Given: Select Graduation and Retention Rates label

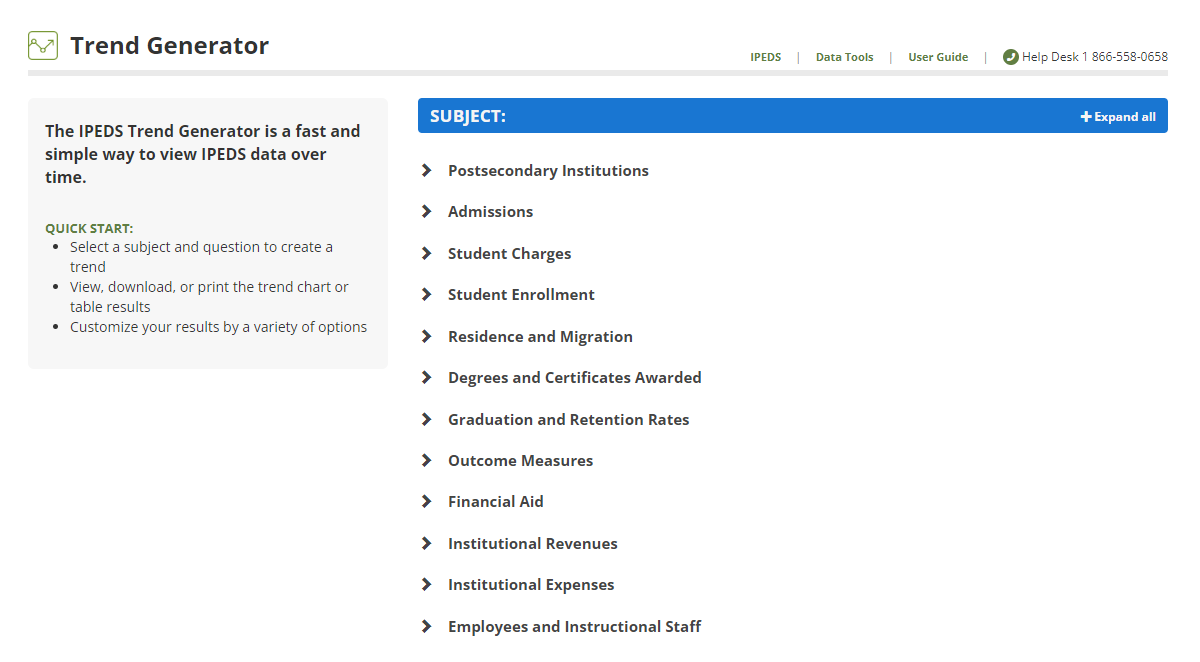Looking at the screenshot, I should pos(568,419).
